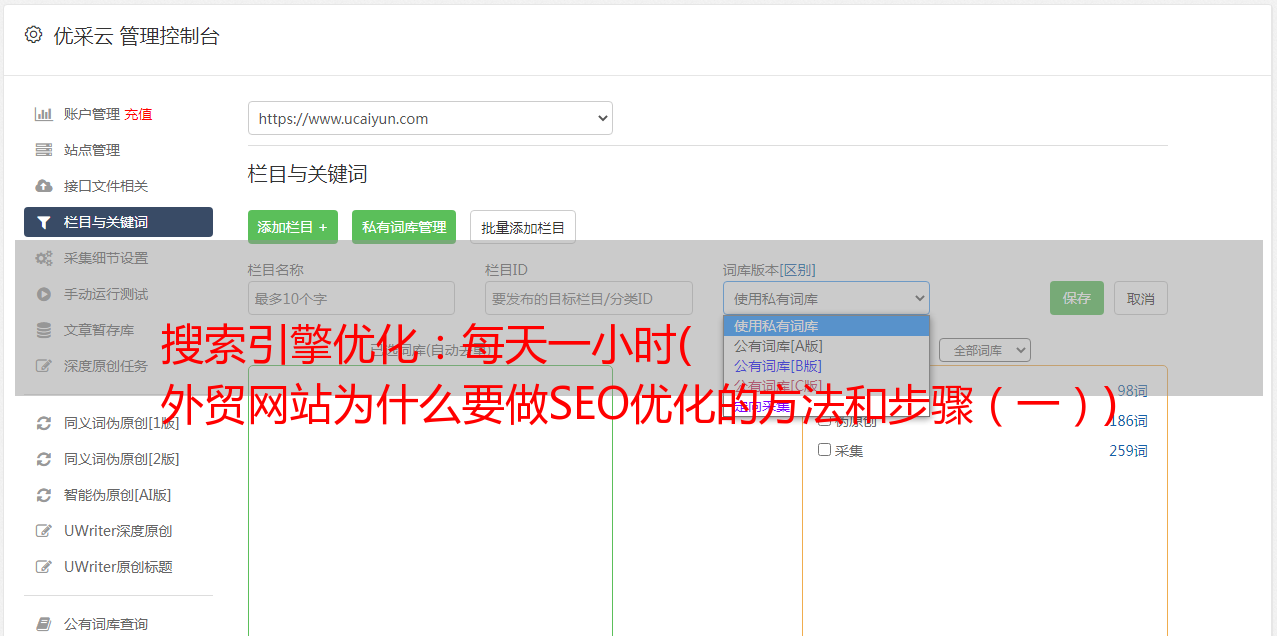
Task: Click the play icon for 手动运行测试
Action: [44, 294]
